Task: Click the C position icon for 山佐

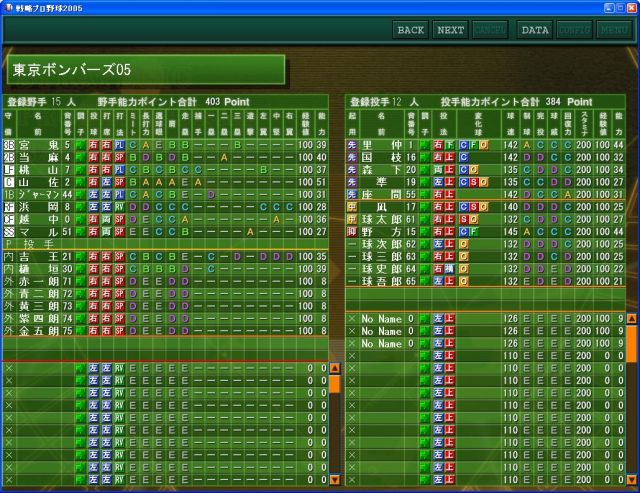Action: (x=9, y=182)
